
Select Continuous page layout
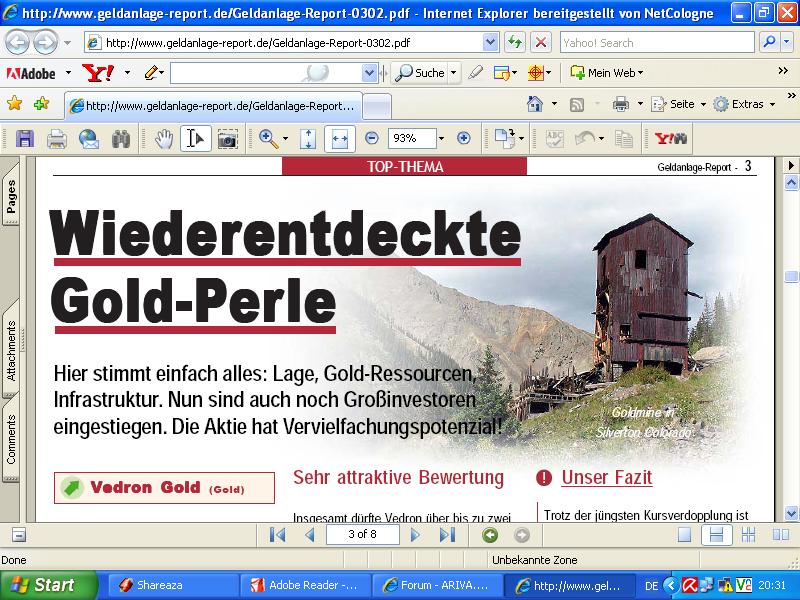716,535
